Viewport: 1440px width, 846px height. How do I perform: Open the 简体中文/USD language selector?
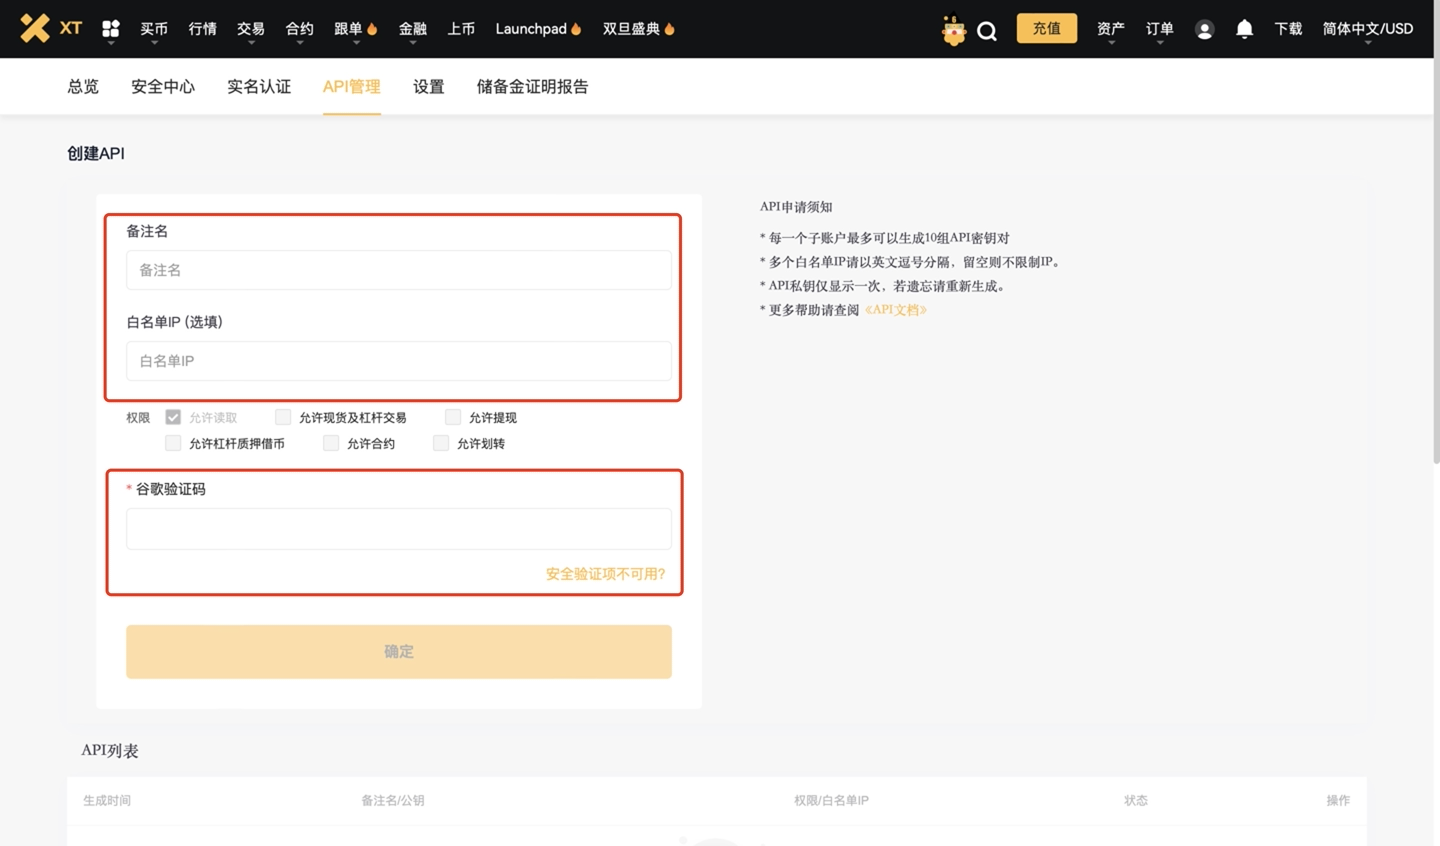1367,29
